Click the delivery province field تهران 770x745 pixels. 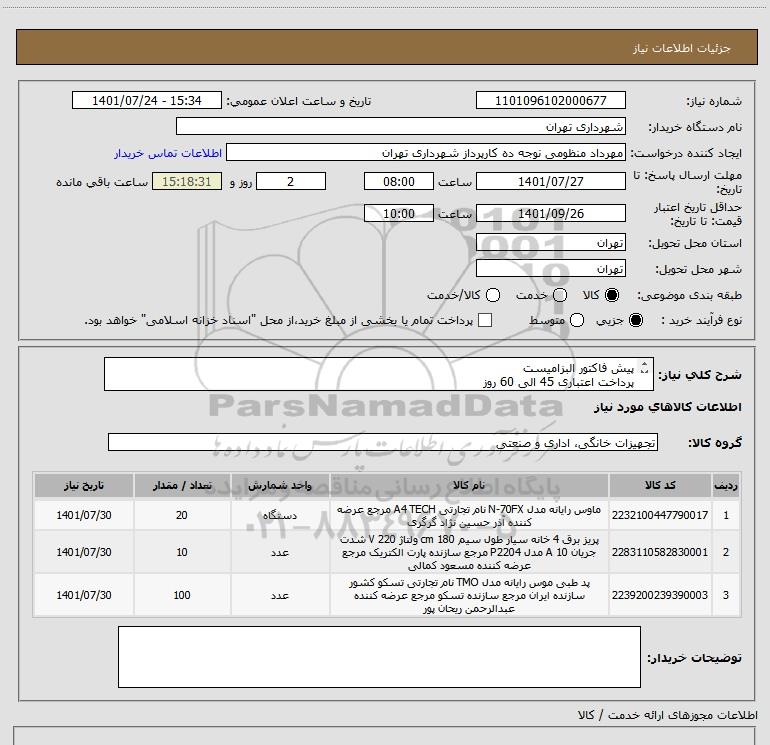pos(550,243)
